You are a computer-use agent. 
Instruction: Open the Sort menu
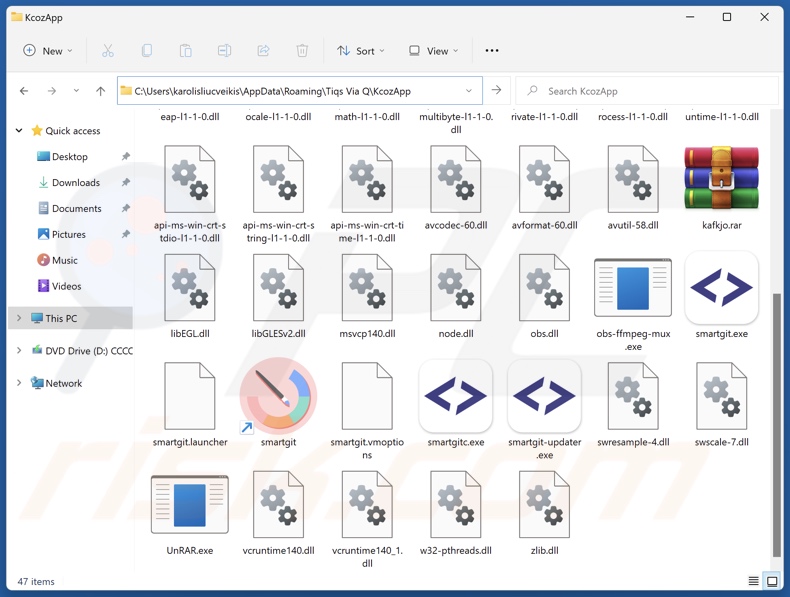point(361,51)
